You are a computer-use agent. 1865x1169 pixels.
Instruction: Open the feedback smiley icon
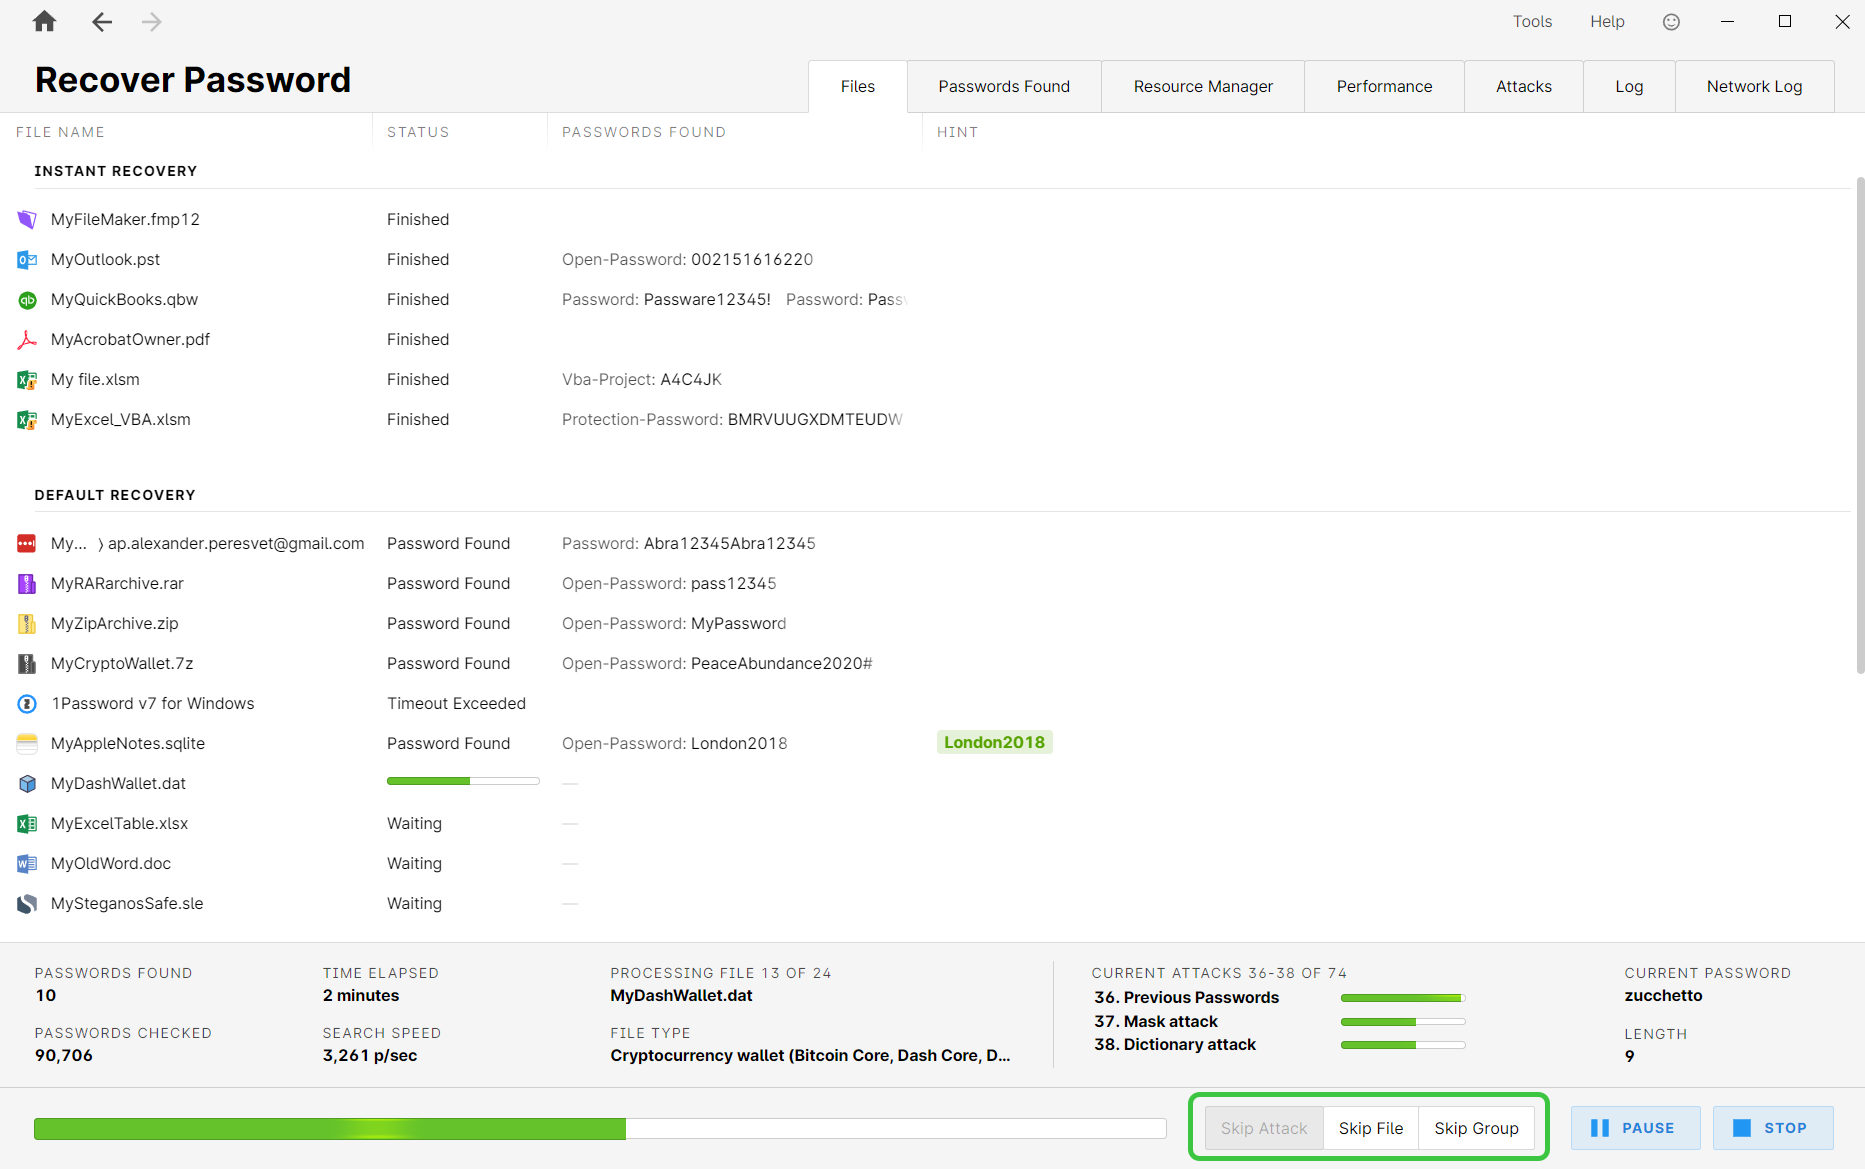pyautogui.click(x=1671, y=21)
